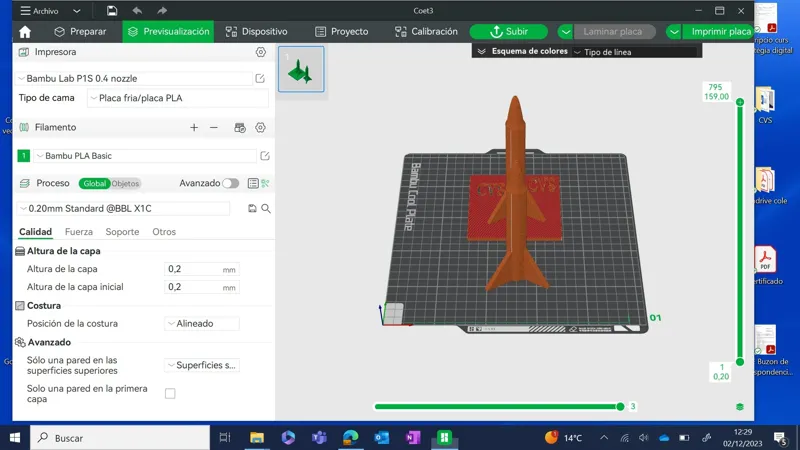This screenshot has width=800, height=450.
Task: Open the Tipo de línea color scheme dropdown
Action: pyautogui.click(x=635, y=52)
